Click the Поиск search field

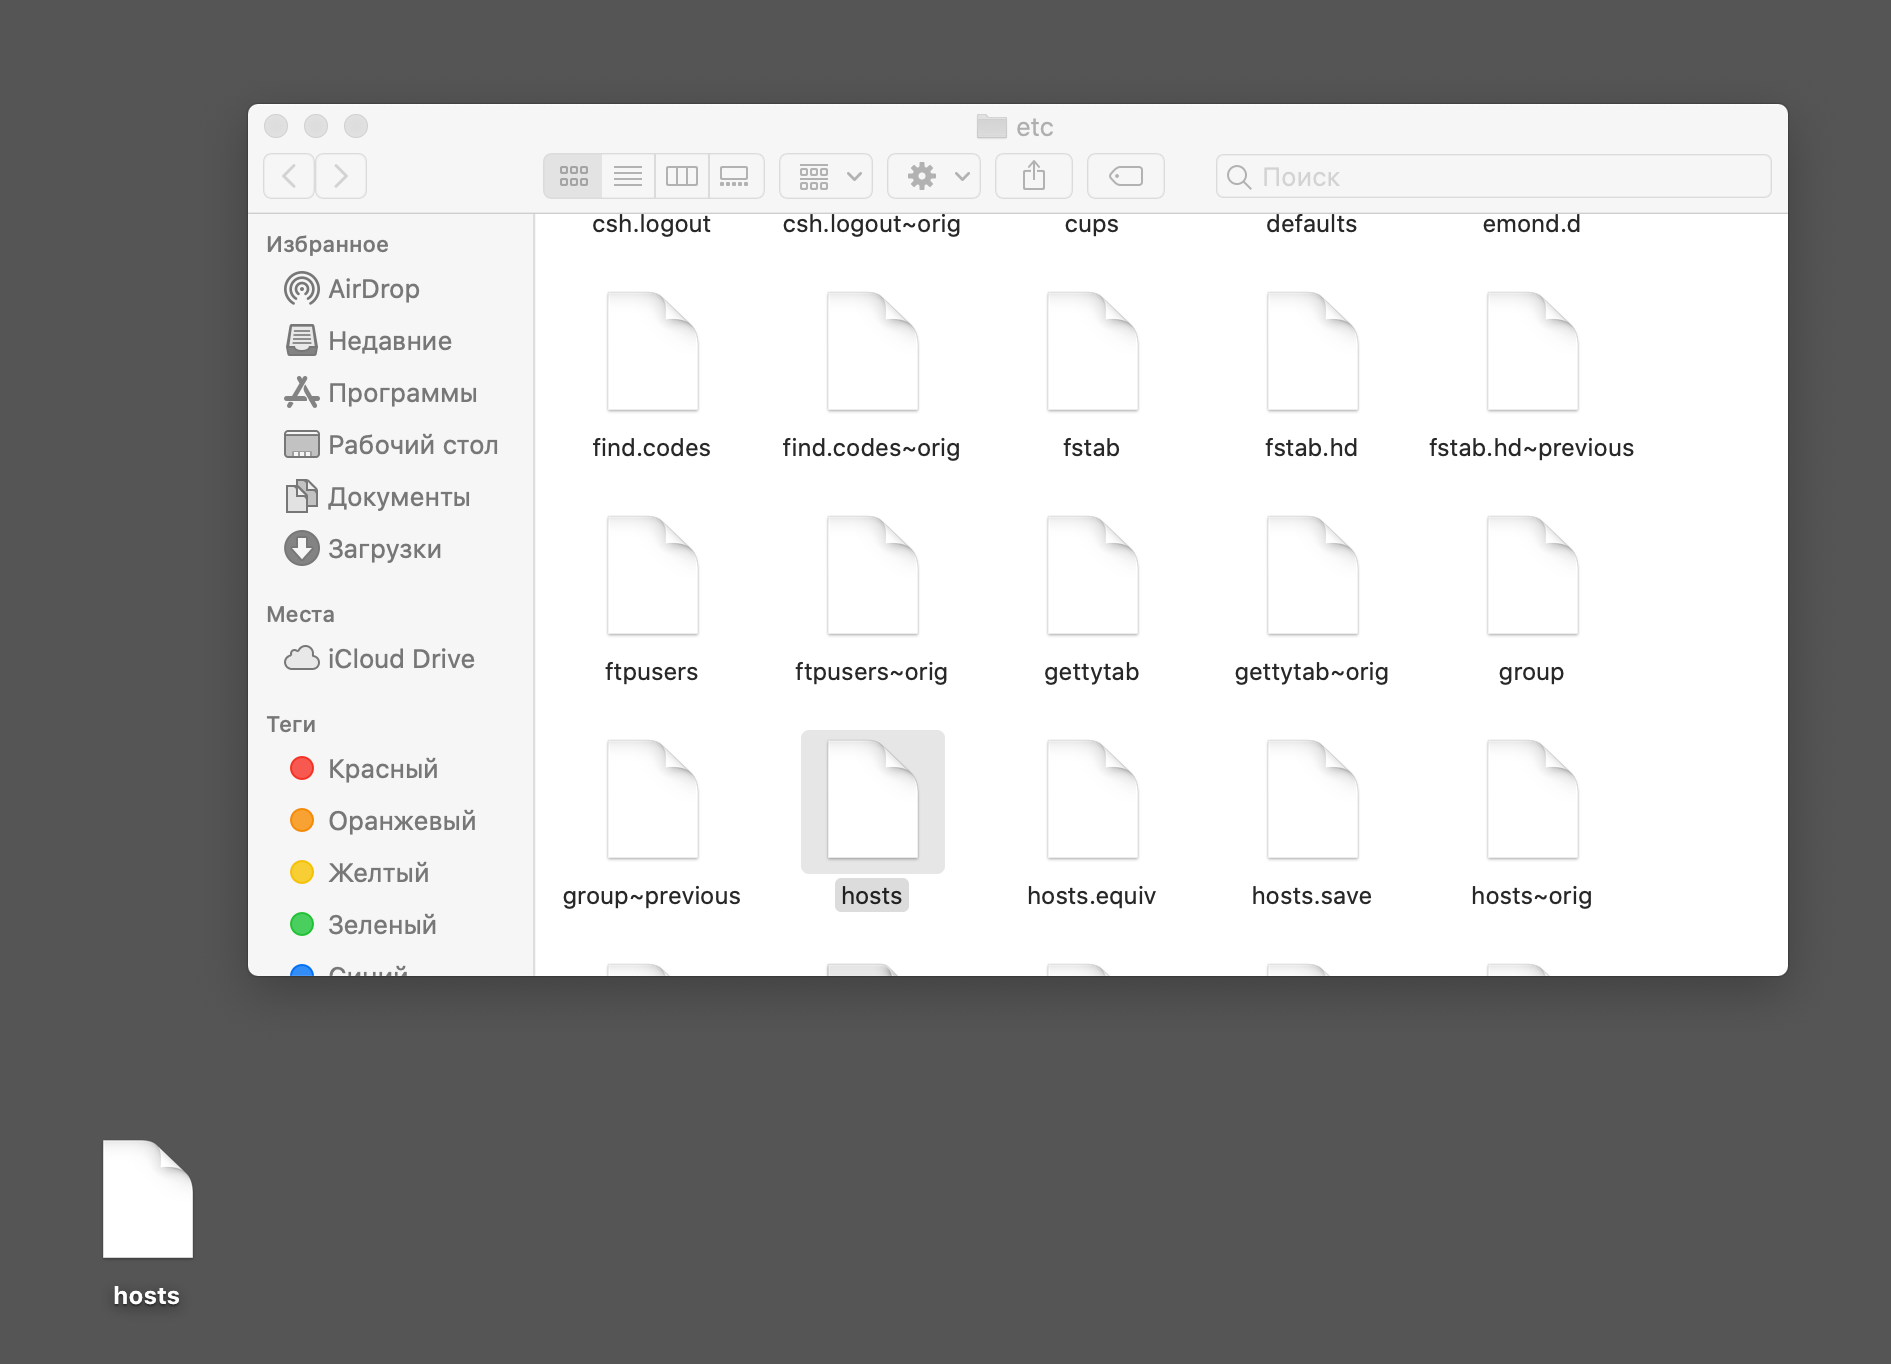click(1494, 177)
